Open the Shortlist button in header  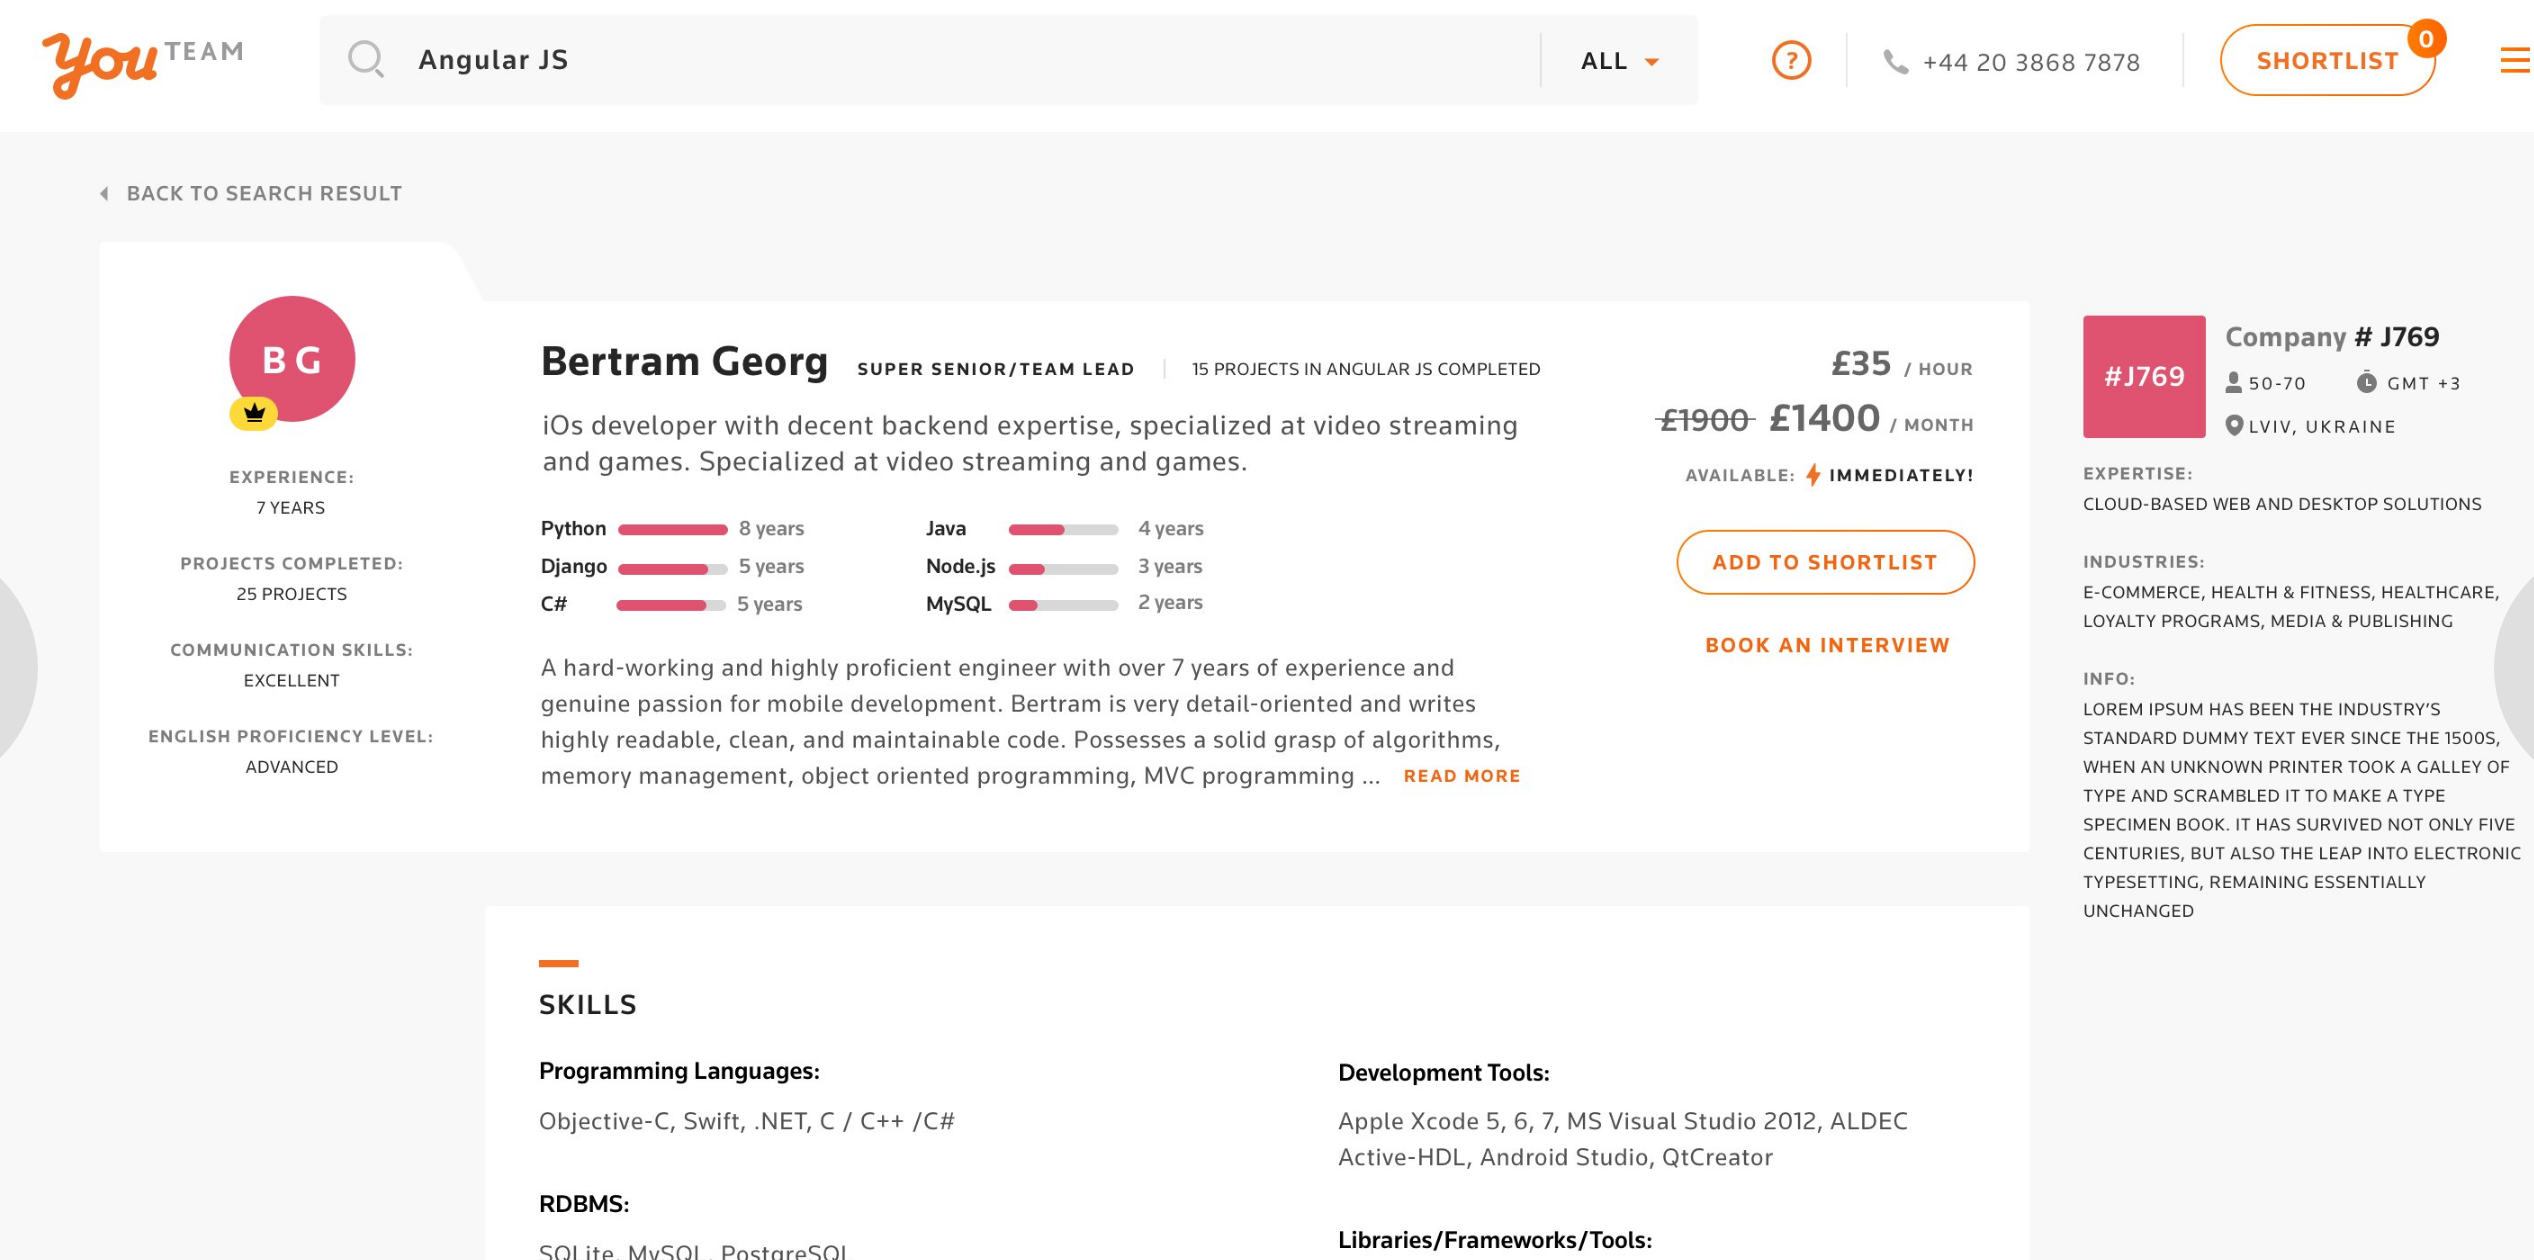pos(2327,60)
